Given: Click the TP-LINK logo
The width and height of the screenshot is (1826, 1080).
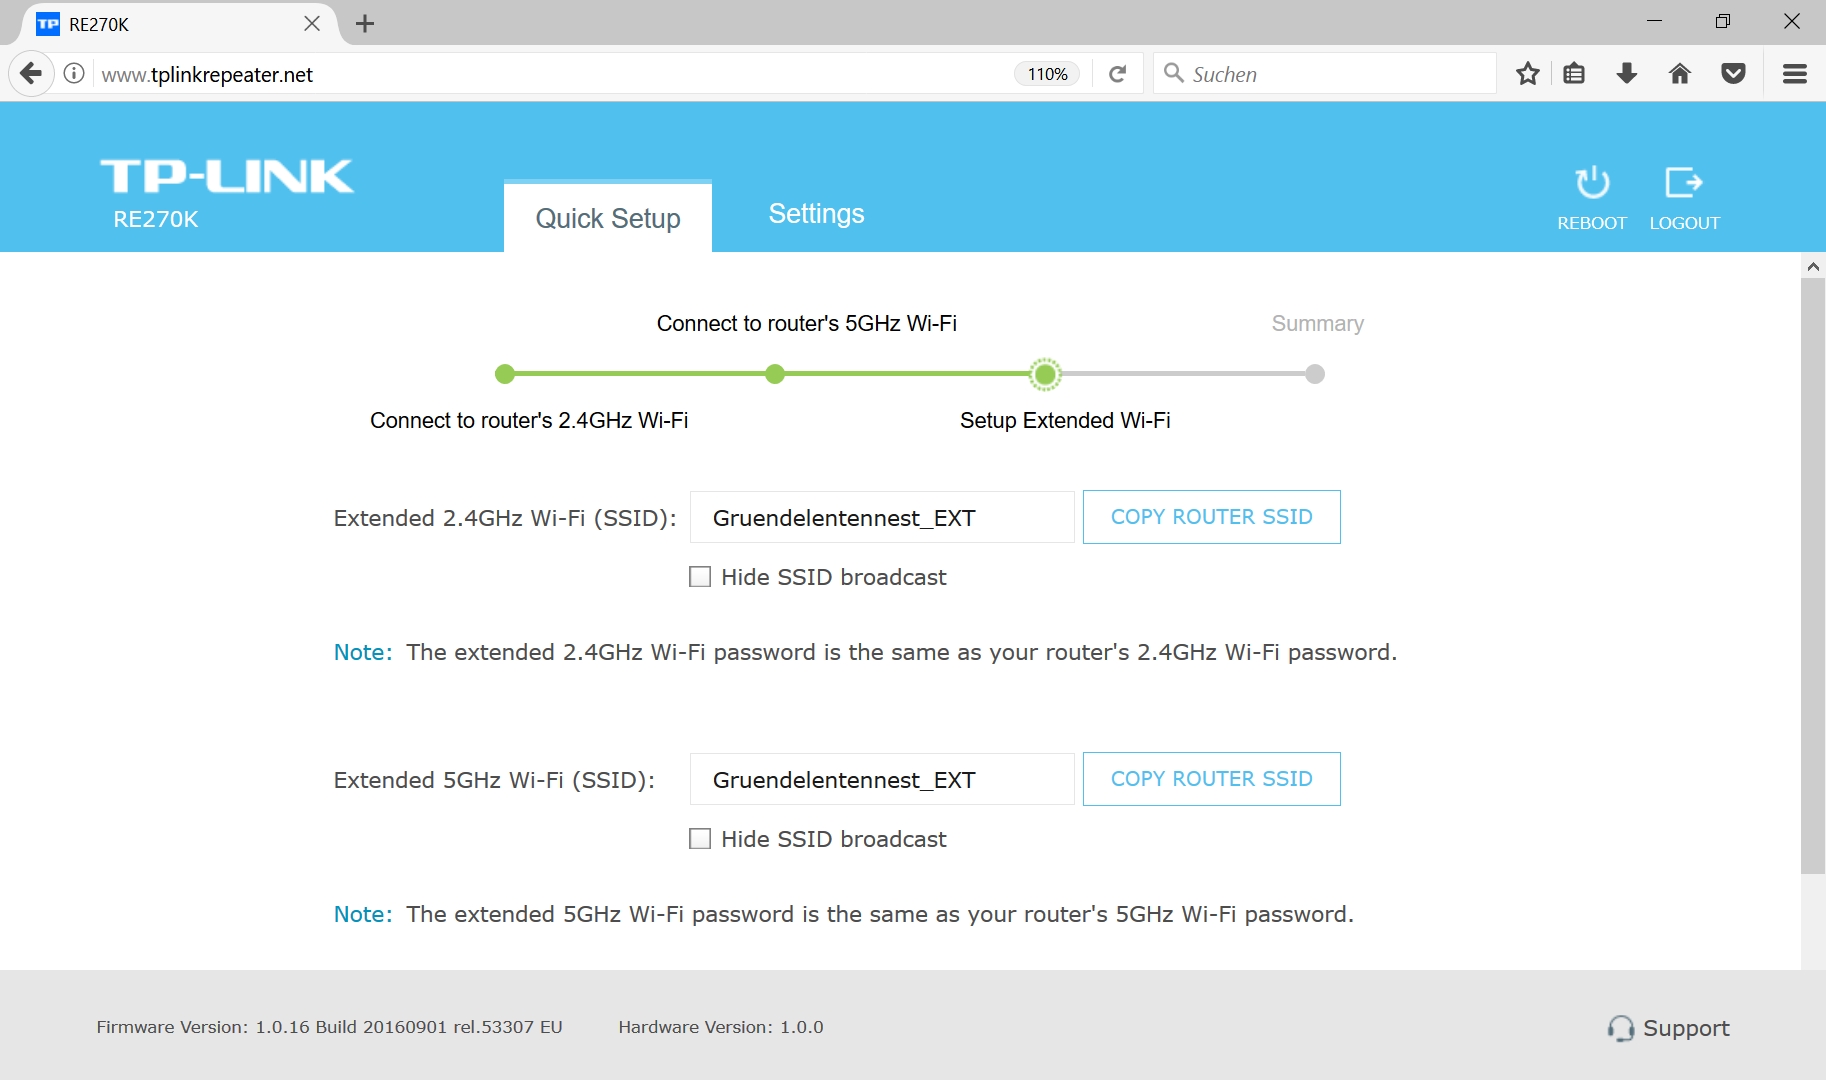Looking at the screenshot, I should [227, 177].
